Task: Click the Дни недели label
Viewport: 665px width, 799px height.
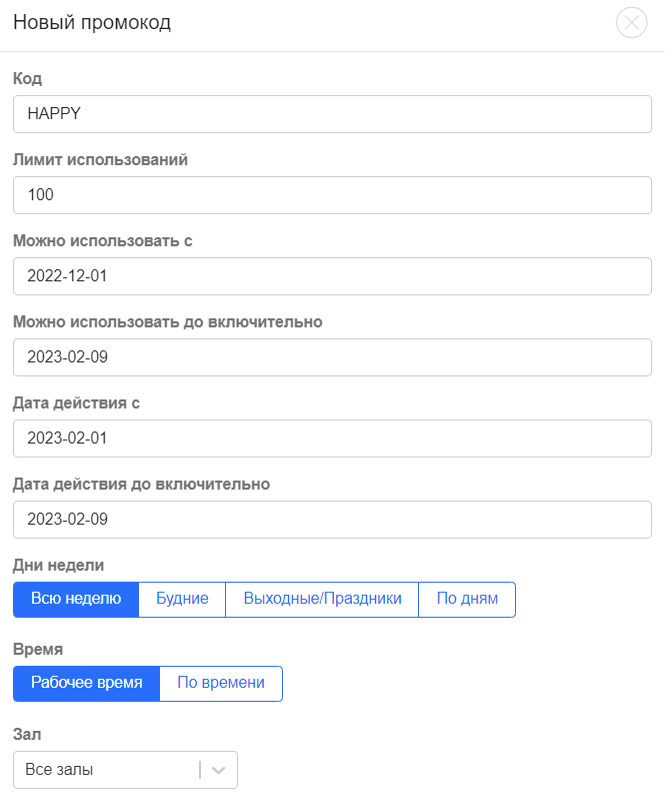Action: click(x=59, y=565)
